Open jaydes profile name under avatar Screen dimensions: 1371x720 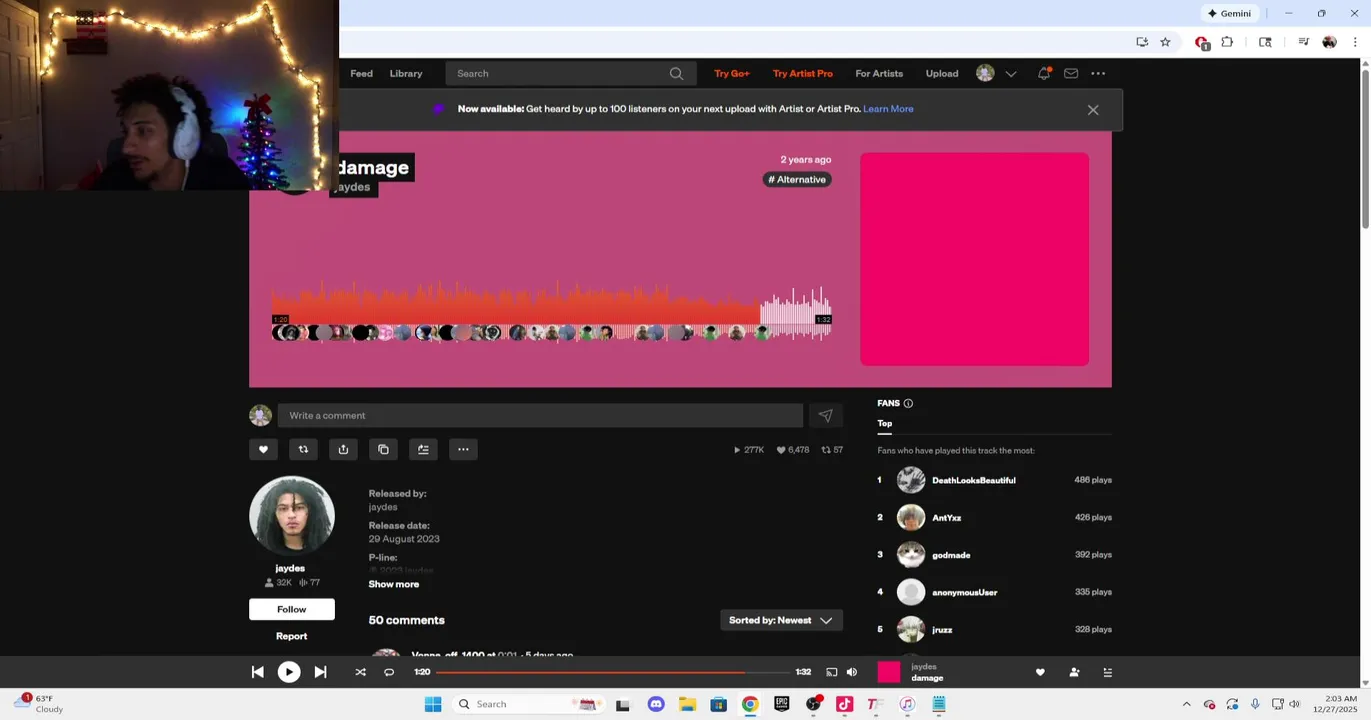point(290,568)
